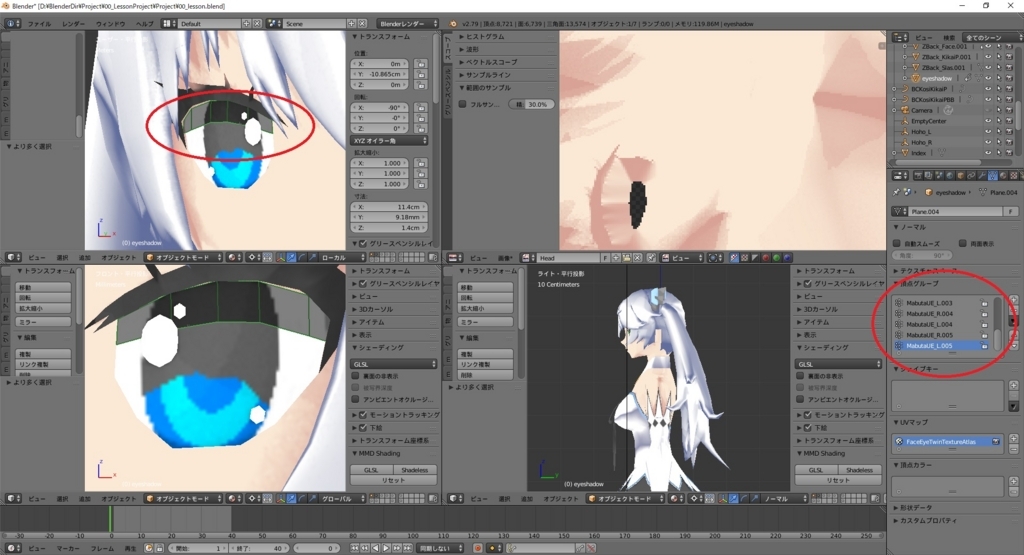Viewport: 1024px width, 555px height.
Task: Toggle グリースペンシルレイヤー checkbox in bottom-right viewport
Action: [807, 283]
